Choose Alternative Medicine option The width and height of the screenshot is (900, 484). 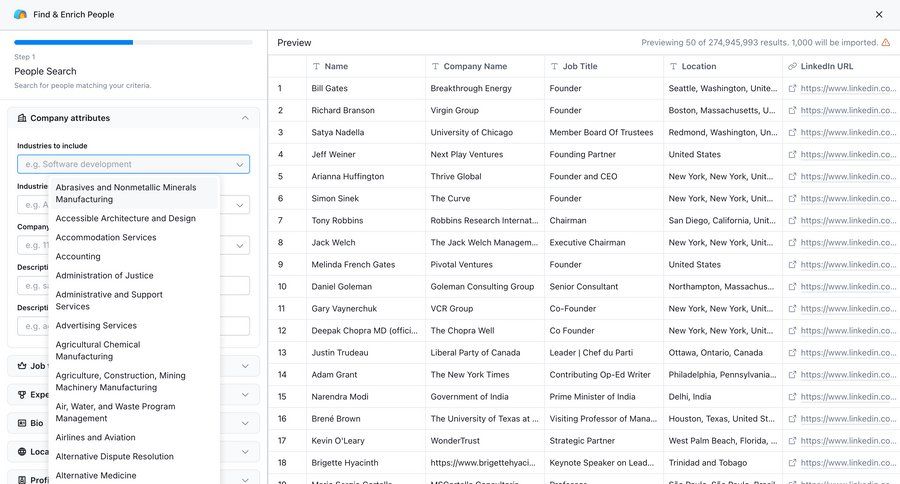point(134,475)
